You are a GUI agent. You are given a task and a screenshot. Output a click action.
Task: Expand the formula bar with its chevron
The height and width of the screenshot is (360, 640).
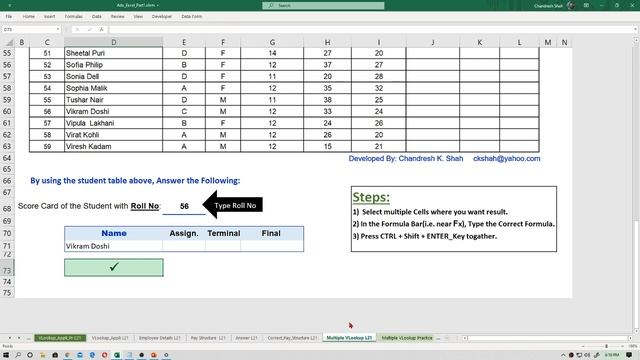[635, 29]
